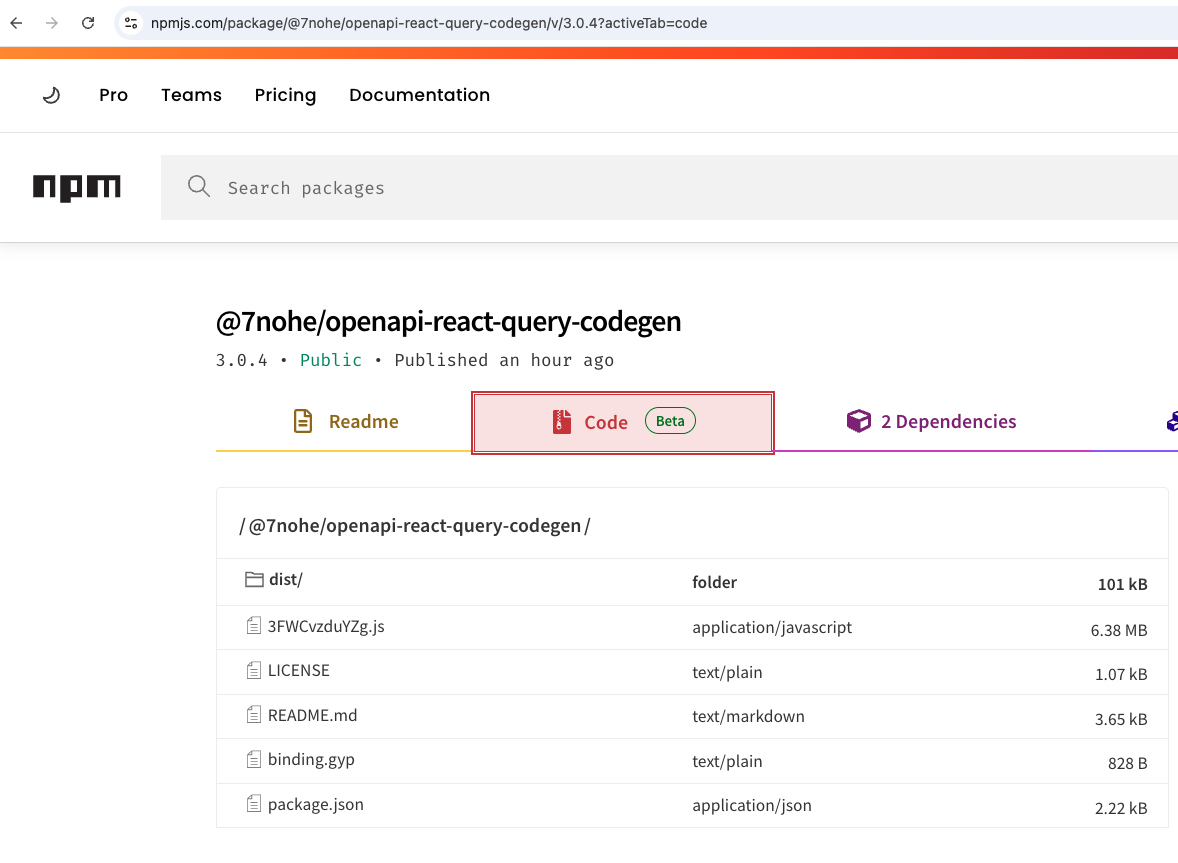Viewport: 1178px width, 863px height.
Task: Click the red zip file Code icon
Action: tap(562, 422)
